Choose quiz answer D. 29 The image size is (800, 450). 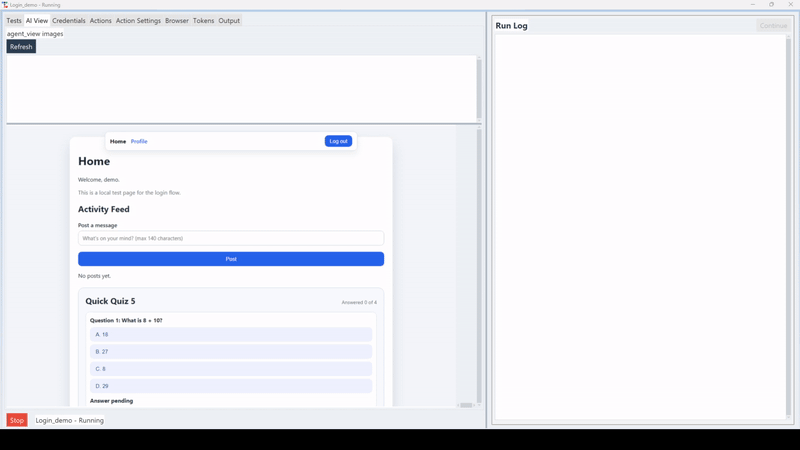pyautogui.click(x=231, y=386)
